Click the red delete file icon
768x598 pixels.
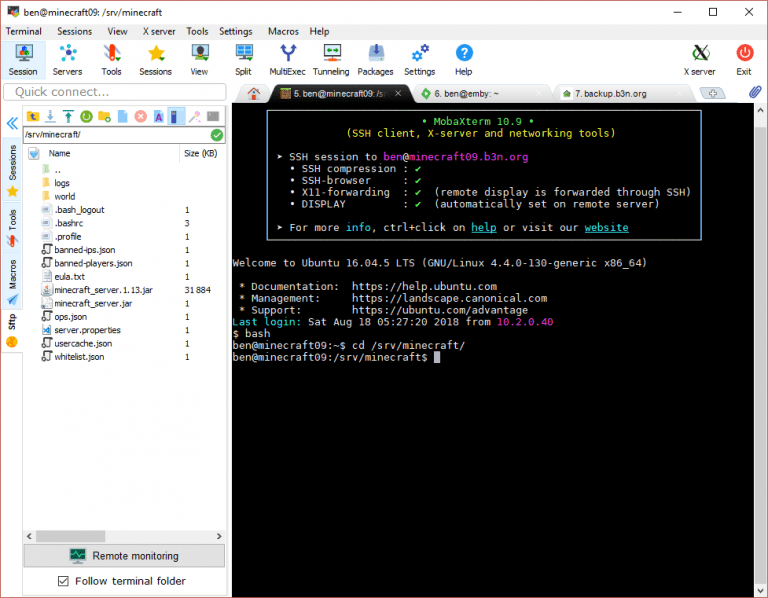[x=140, y=117]
